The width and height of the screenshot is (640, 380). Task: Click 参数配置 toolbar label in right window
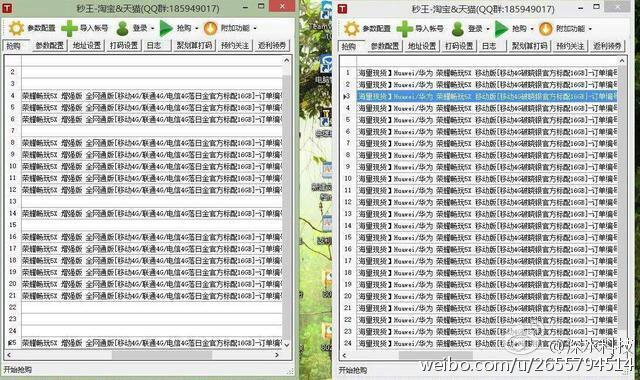coord(376,29)
